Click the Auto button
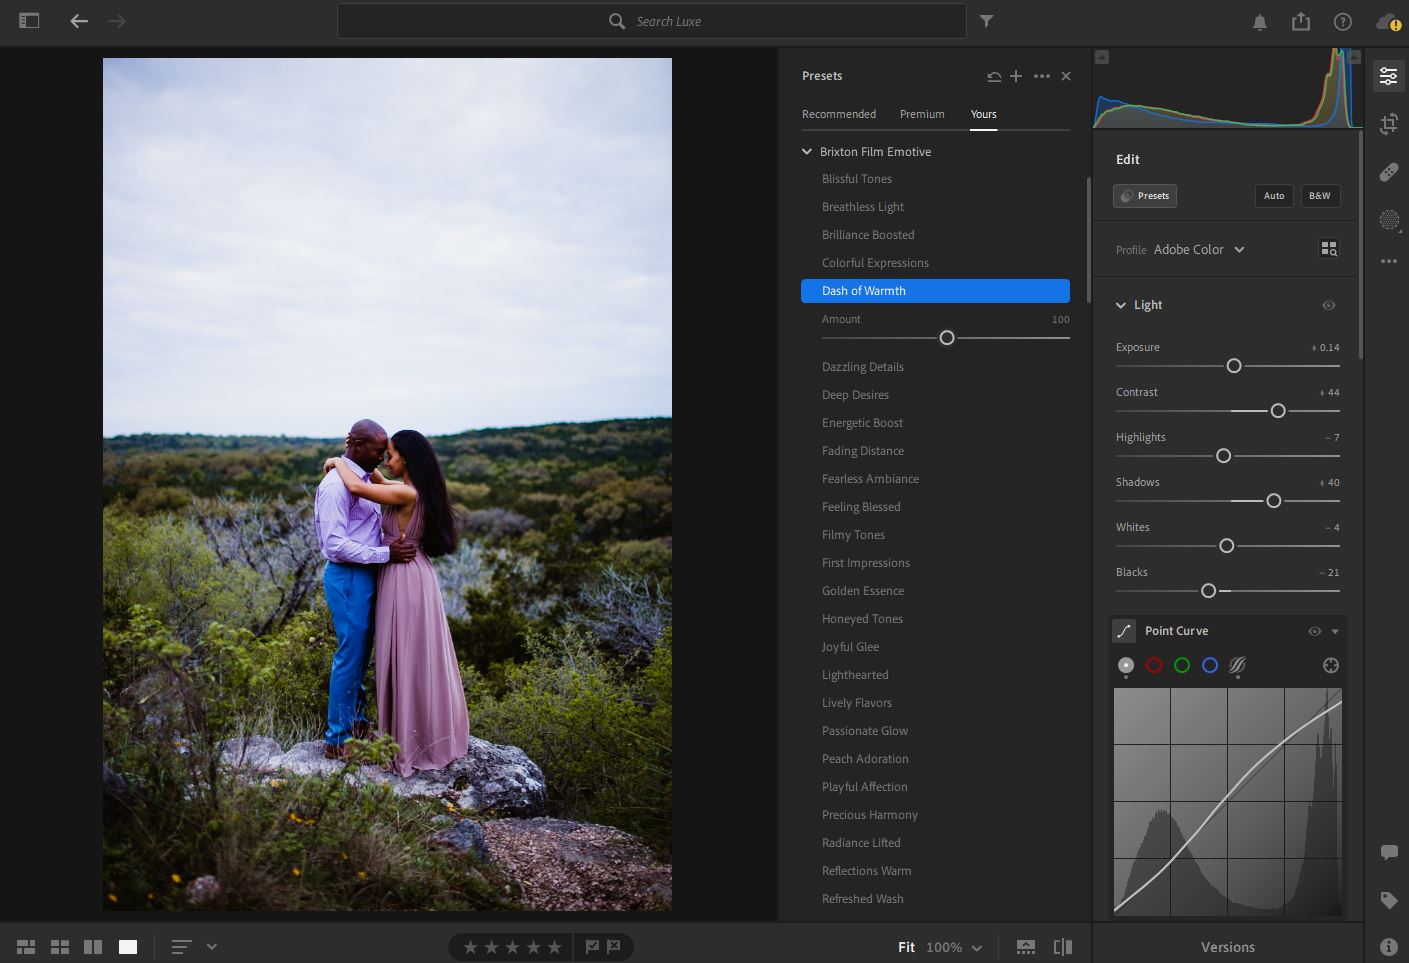Viewport: 1409px width, 963px height. tap(1273, 196)
